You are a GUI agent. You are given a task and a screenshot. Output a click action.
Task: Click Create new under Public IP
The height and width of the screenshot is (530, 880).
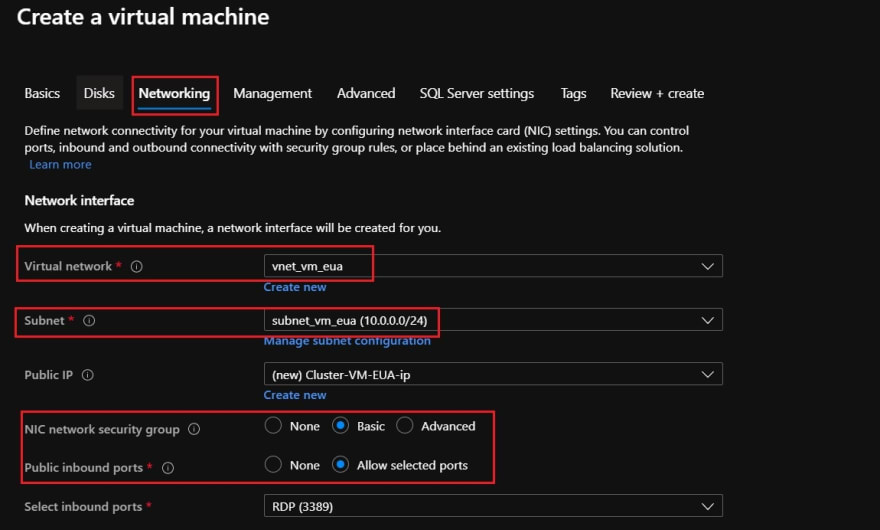point(295,395)
